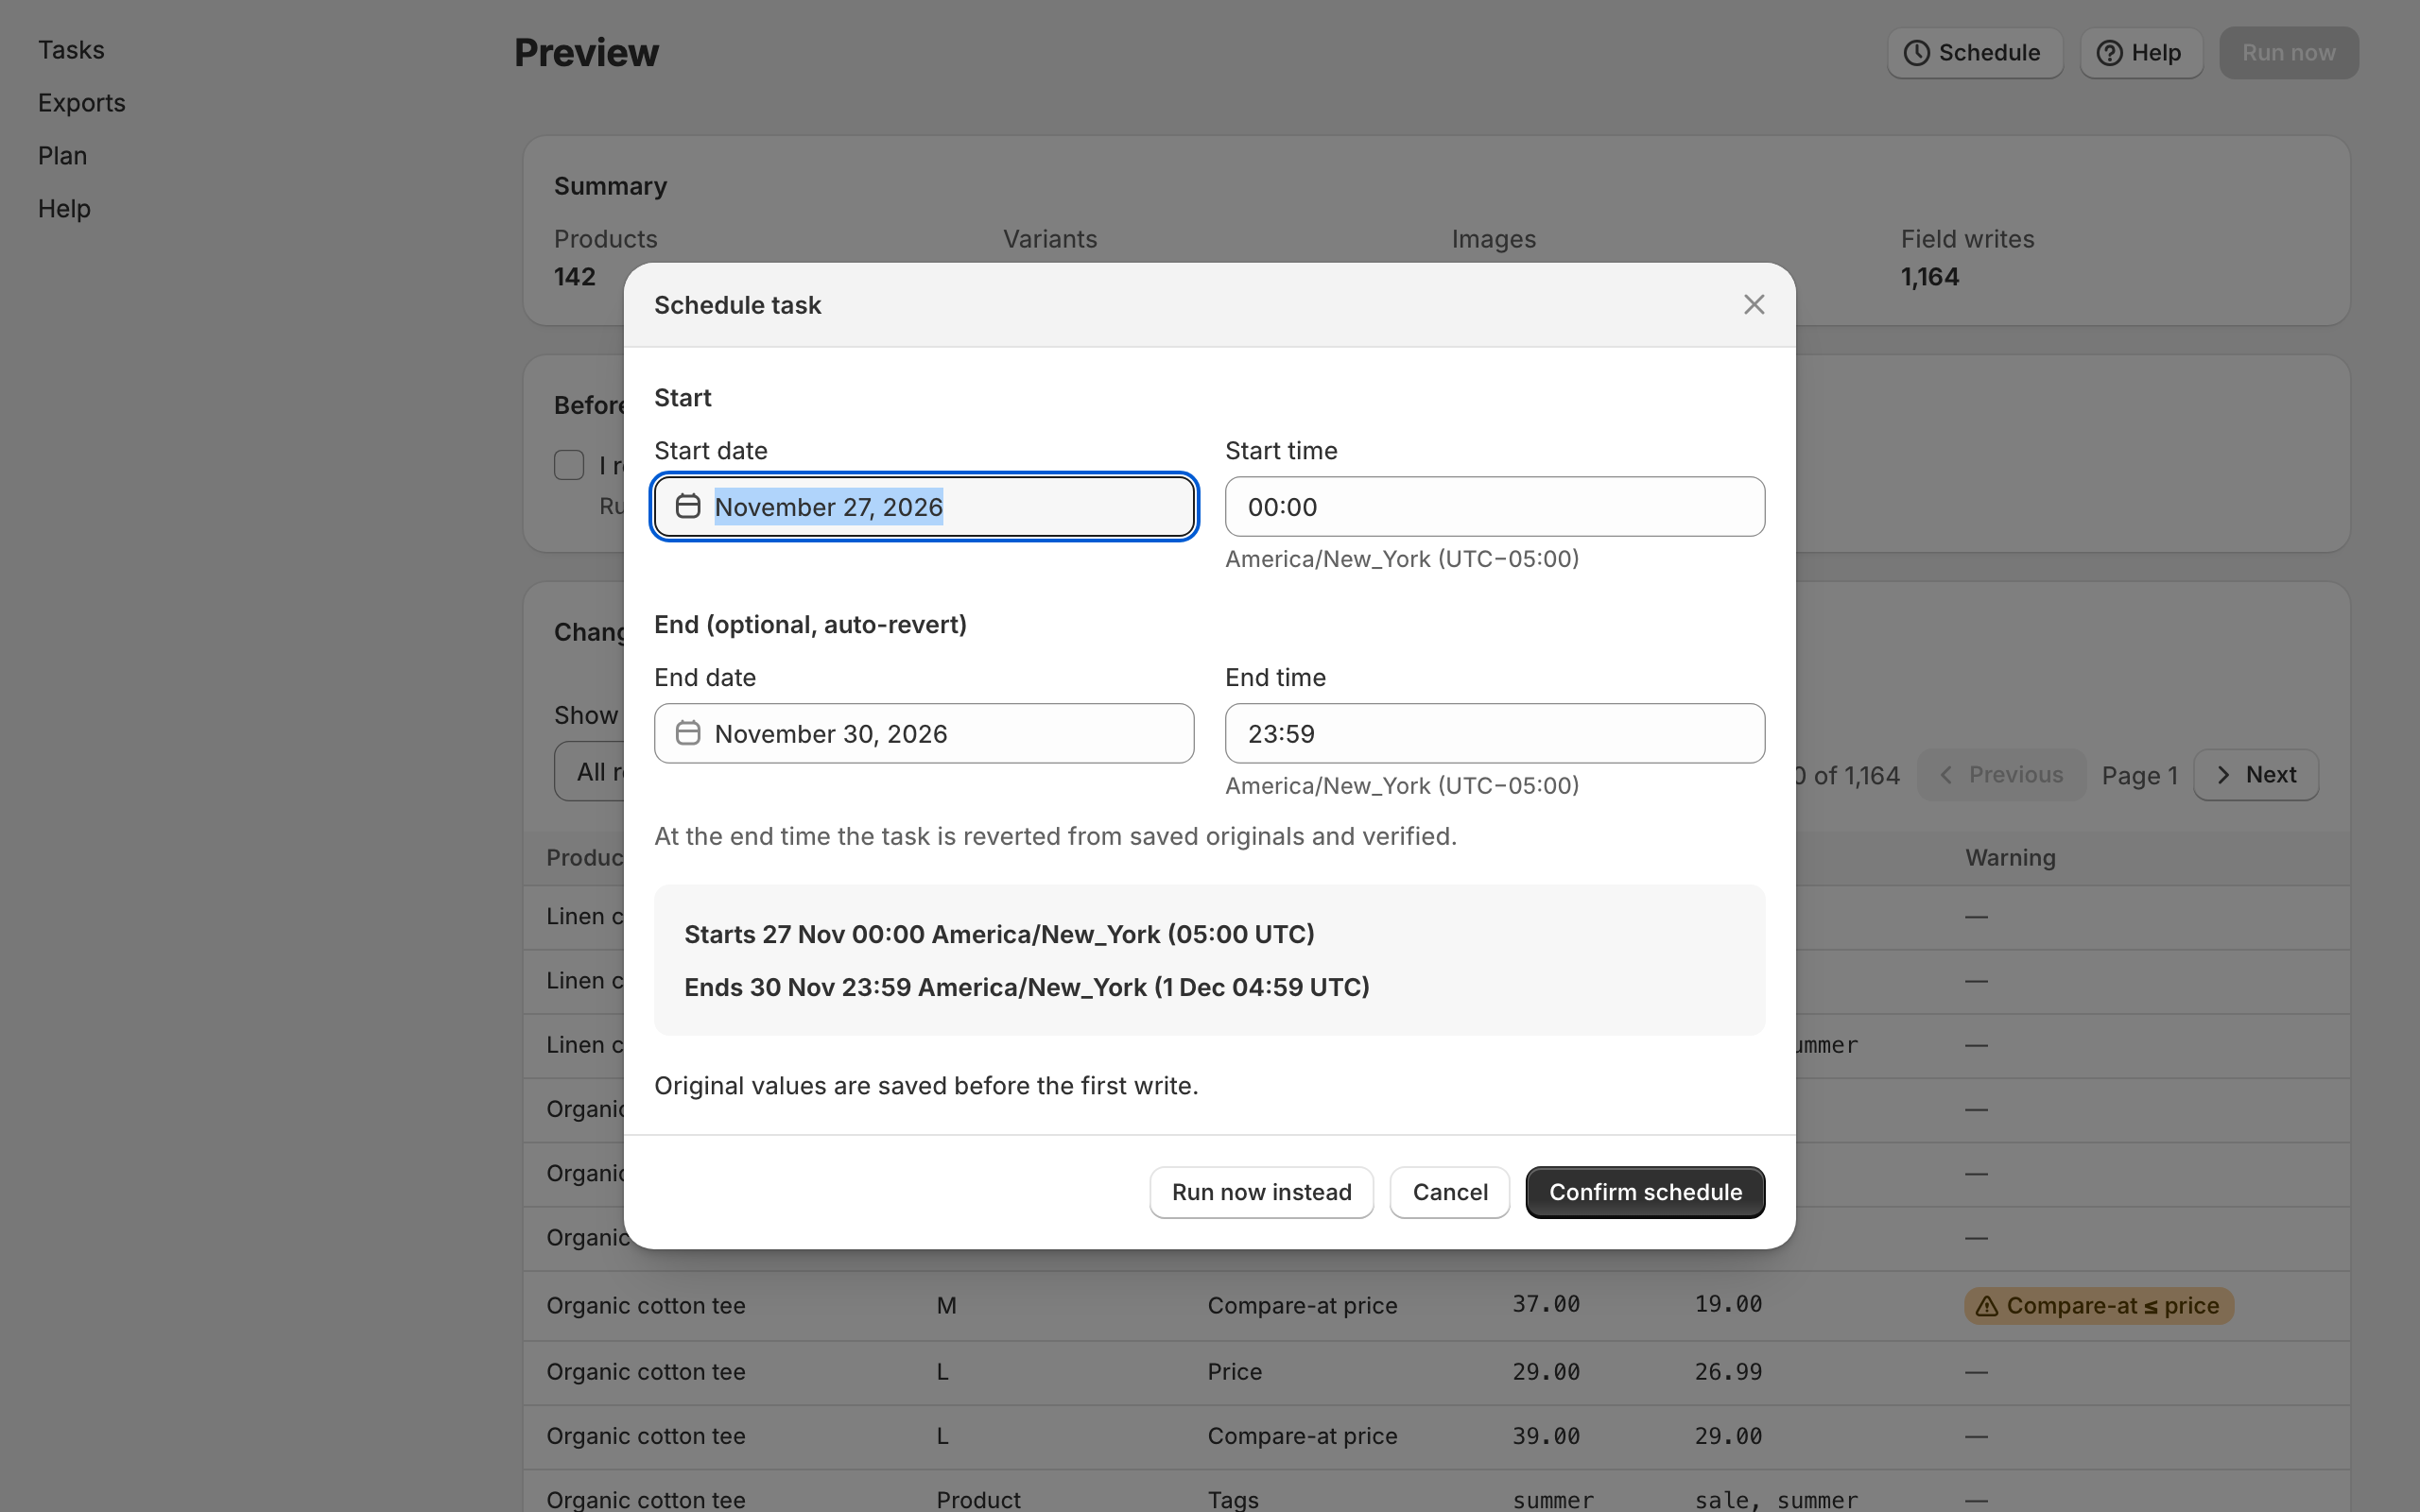Open the Show filter dropdown
This screenshot has height=1512, width=2420.
(x=590, y=771)
